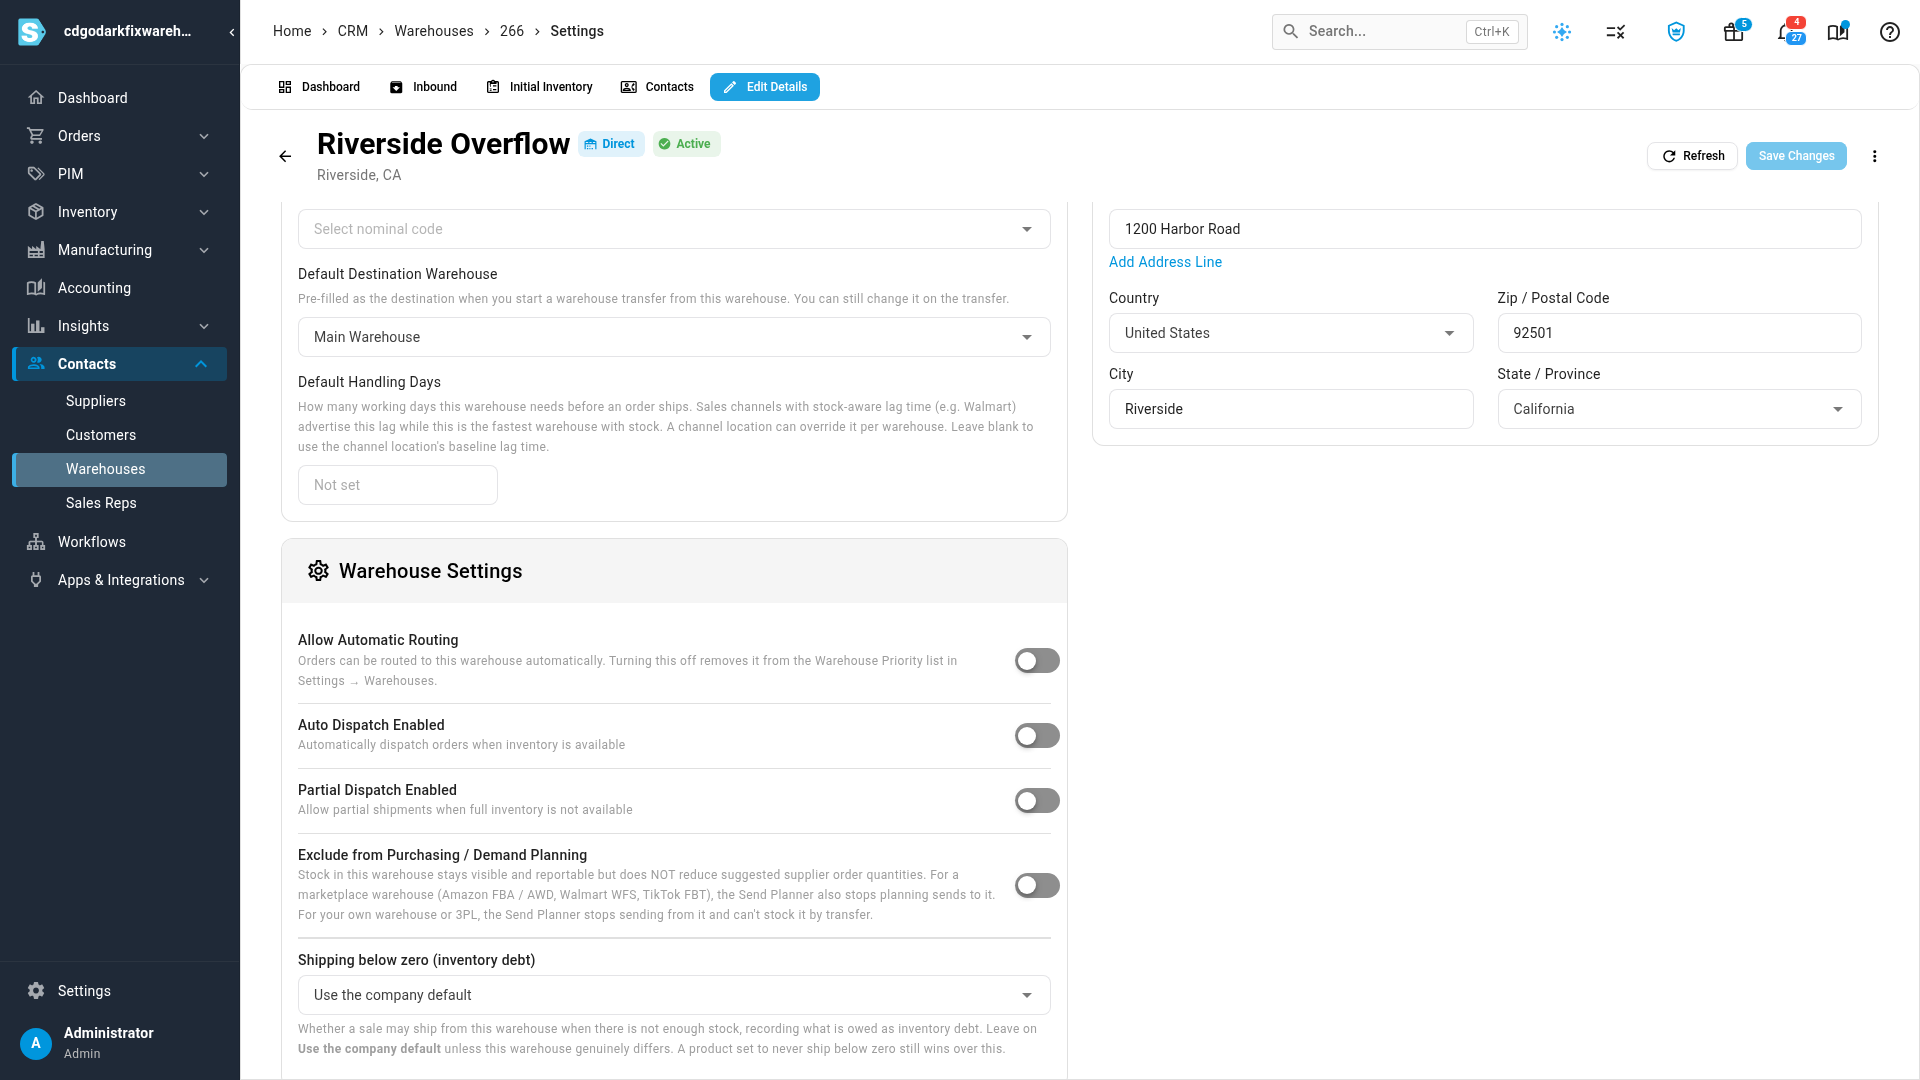
Task: Enable the Auto Dispatch Enabled switch
Action: [1037, 736]
